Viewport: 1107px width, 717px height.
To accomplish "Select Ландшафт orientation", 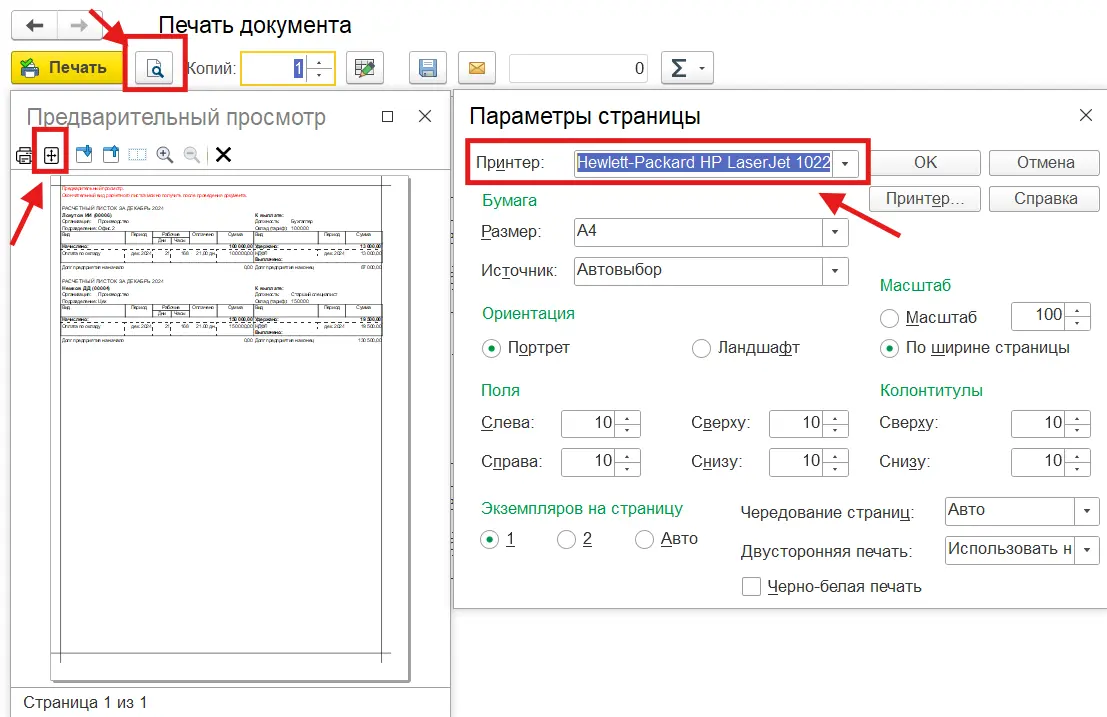I will coord(700,348).
